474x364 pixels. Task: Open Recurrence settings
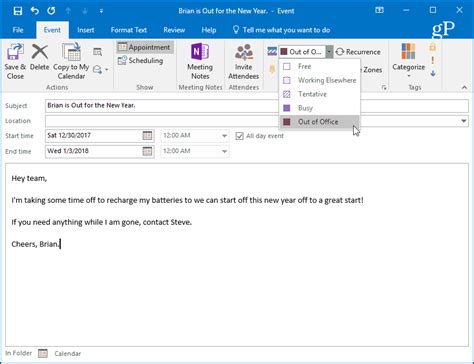(358, 52)
